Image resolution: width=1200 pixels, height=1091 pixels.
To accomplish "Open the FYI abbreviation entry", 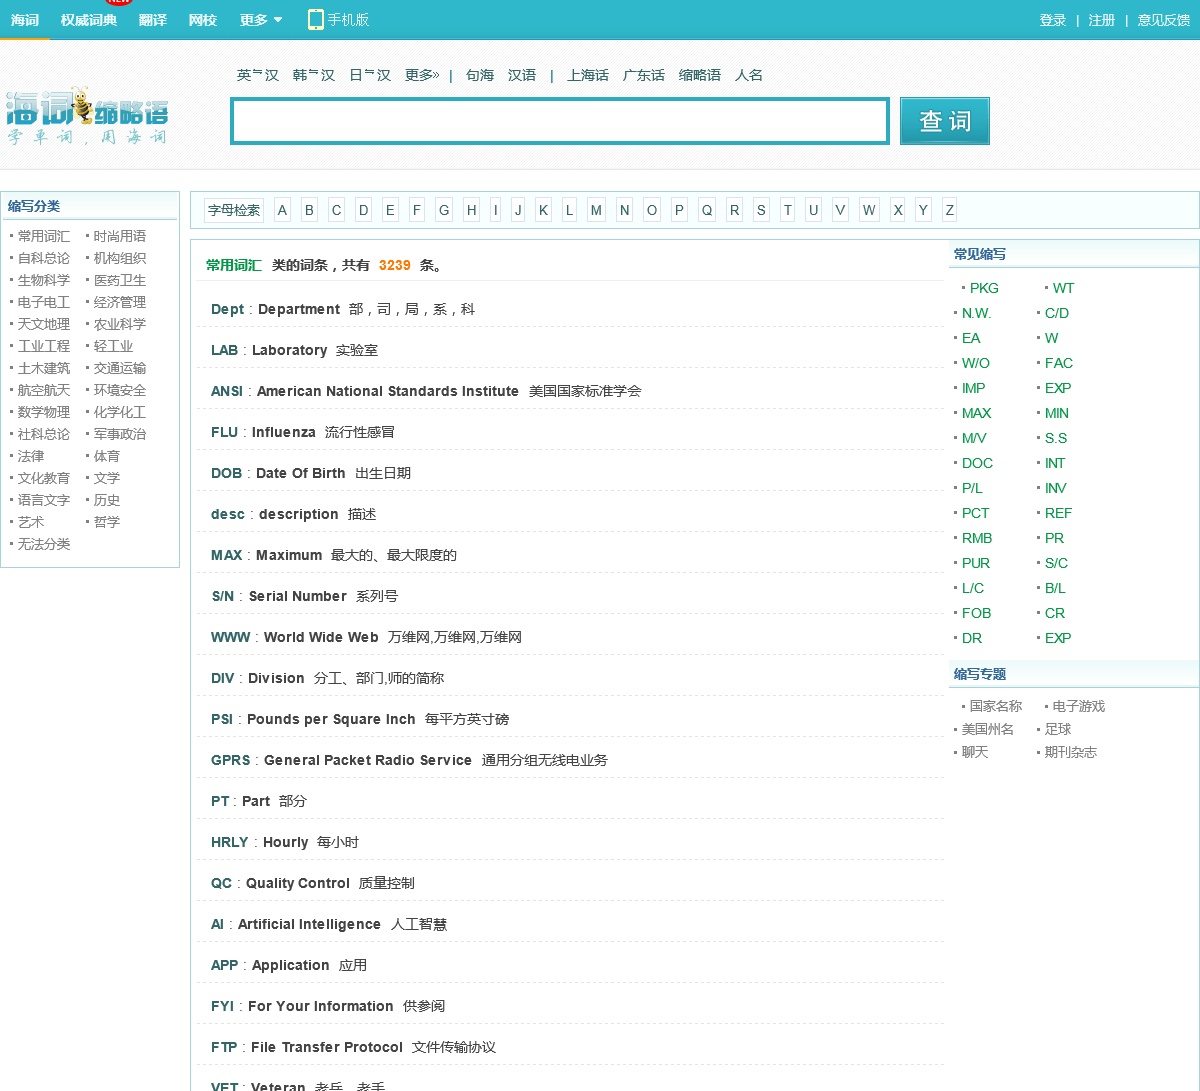I will click(222, 1006).
